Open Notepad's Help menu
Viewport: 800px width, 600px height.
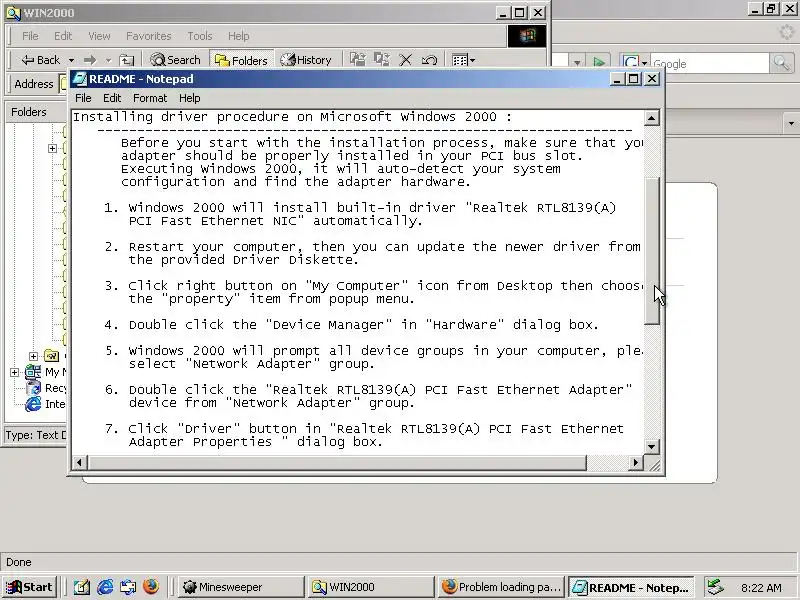pos(189,98)
